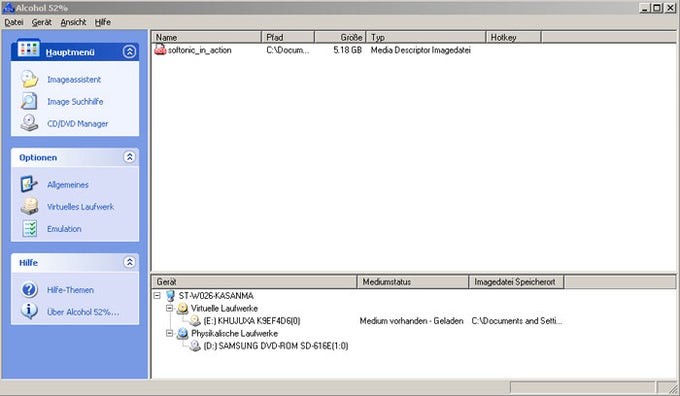Sort image list by Pfad column
680x396 pixels.
pyautogui.click(x=288, y=37)
